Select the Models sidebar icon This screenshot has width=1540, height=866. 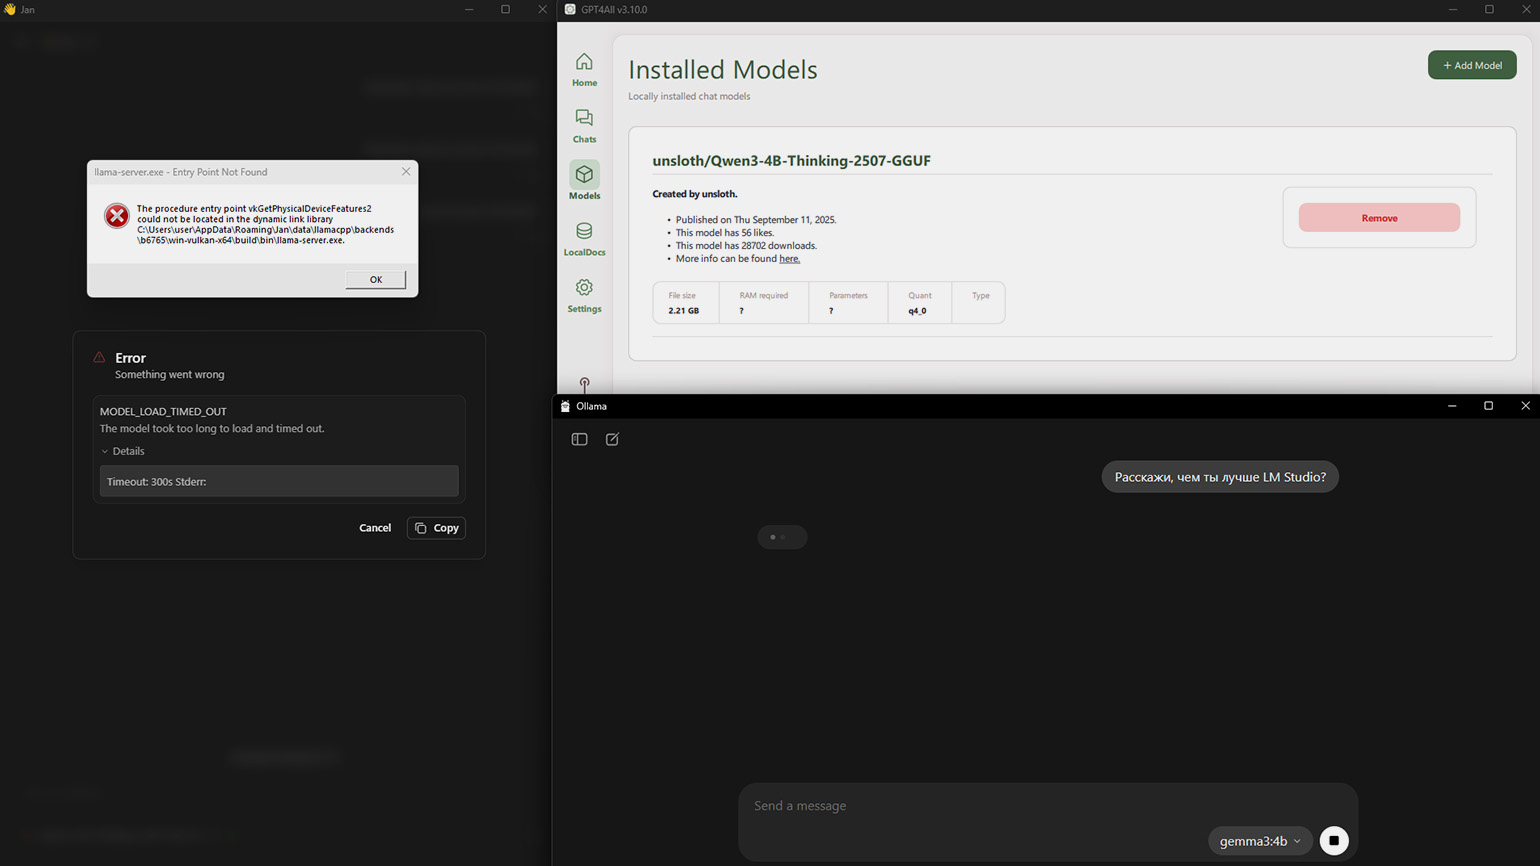click(584, 181)
